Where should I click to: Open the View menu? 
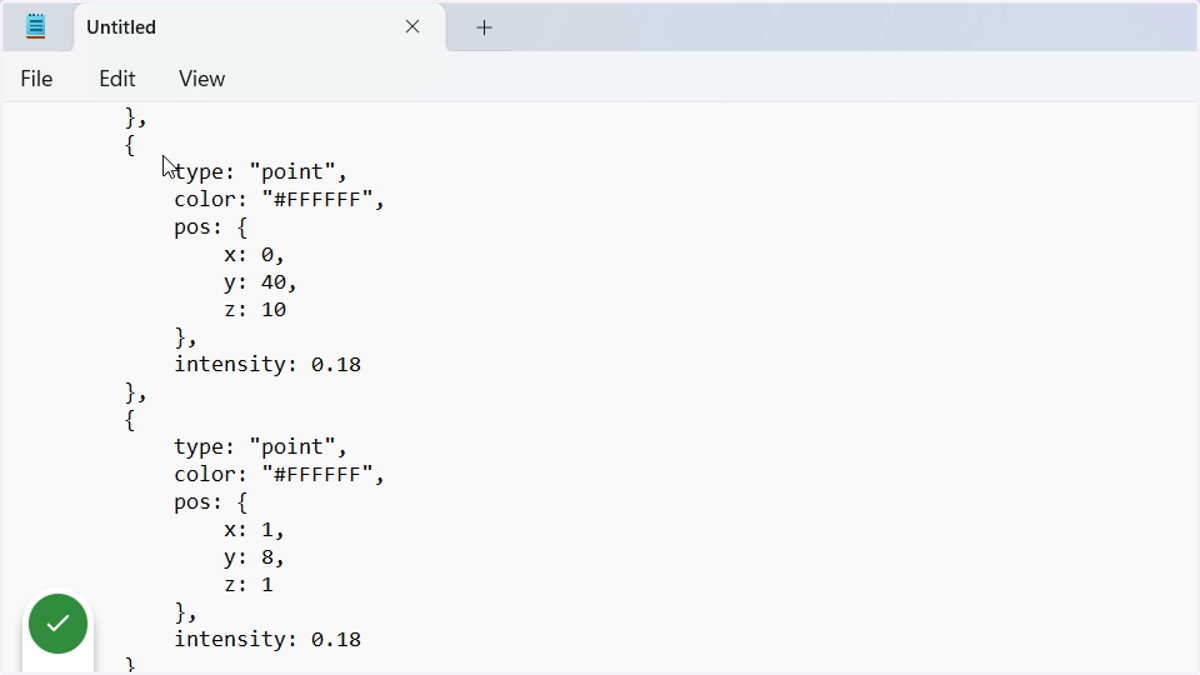pos(202,79)
